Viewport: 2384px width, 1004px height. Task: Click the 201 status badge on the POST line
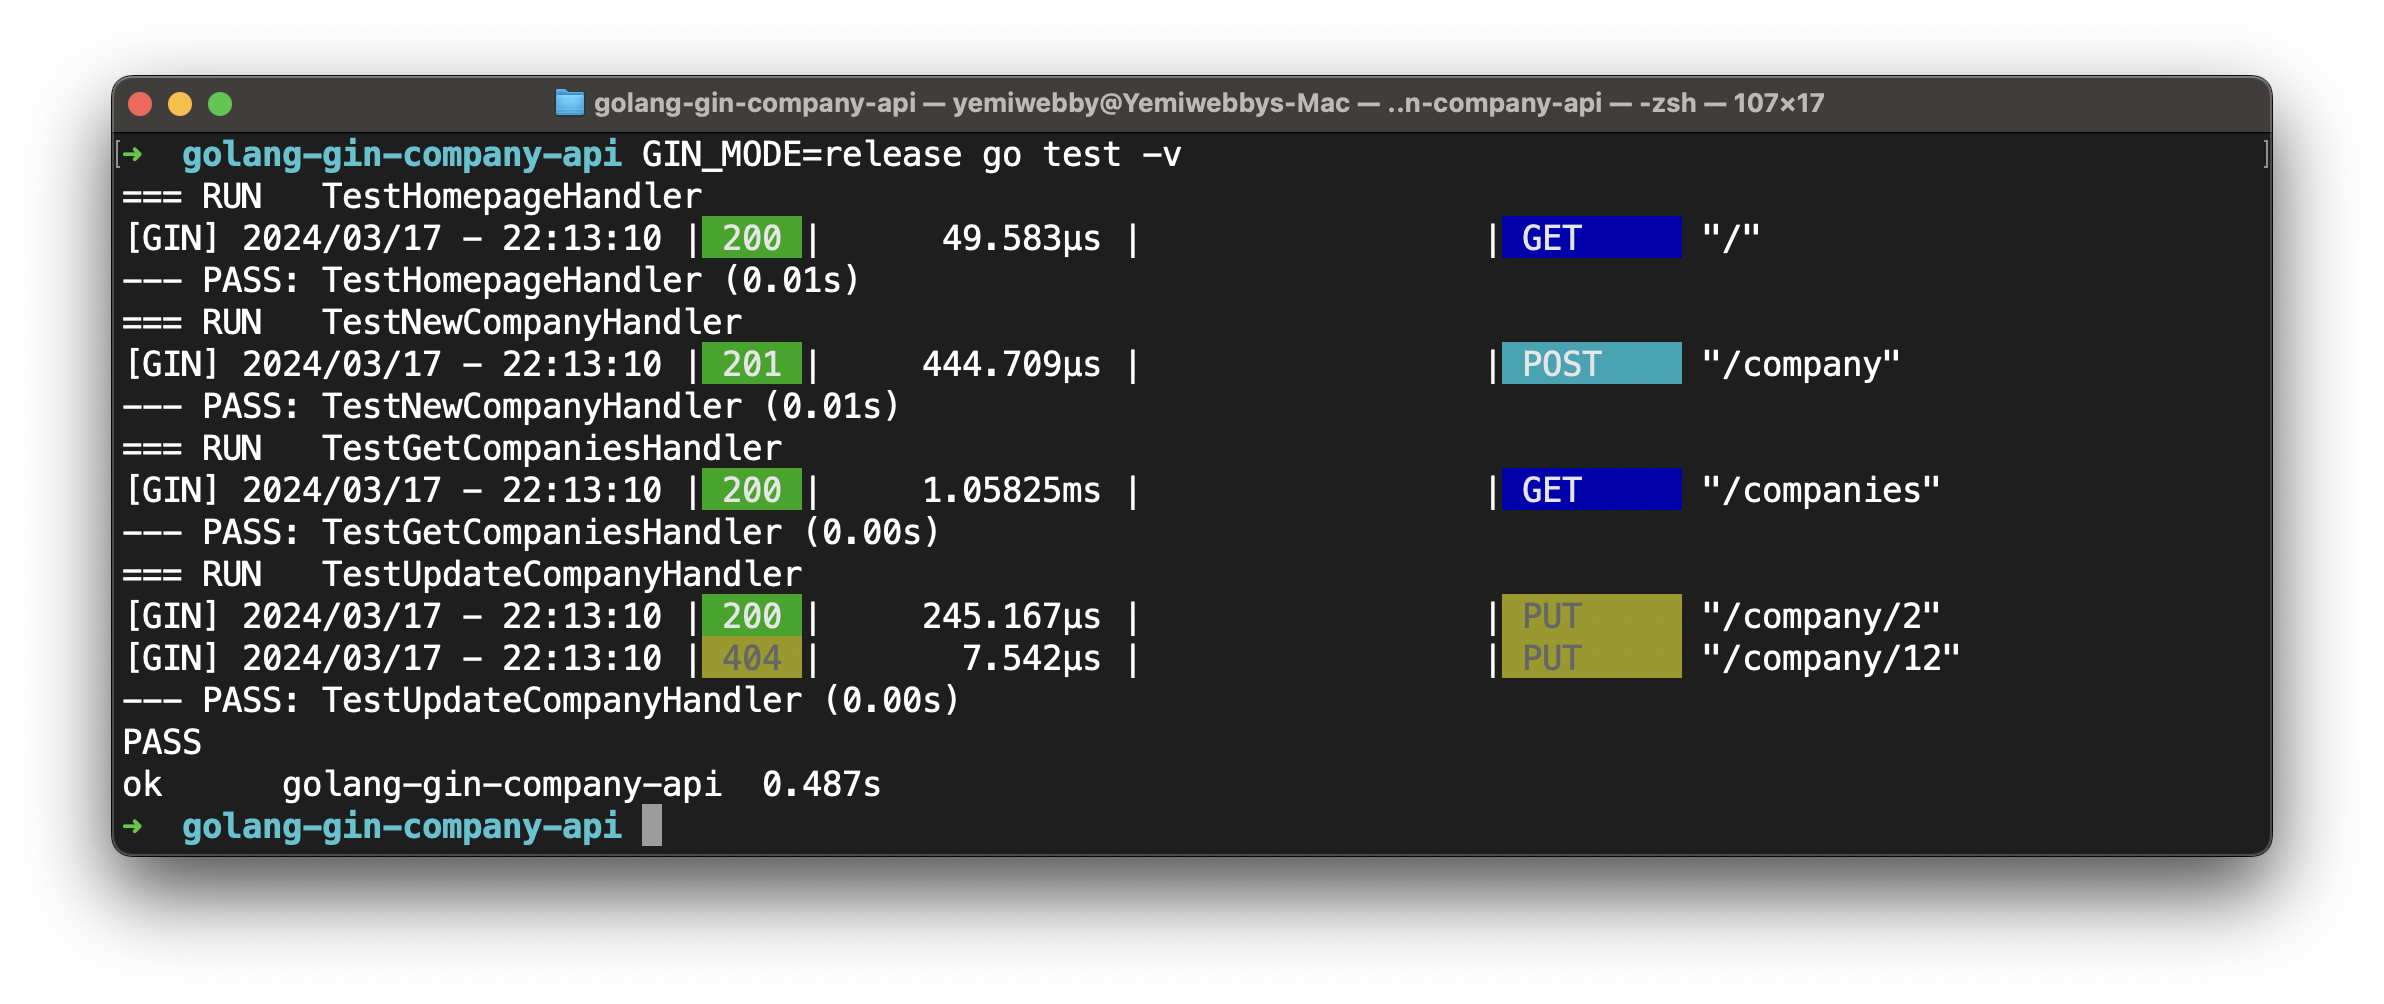(750, 364)
